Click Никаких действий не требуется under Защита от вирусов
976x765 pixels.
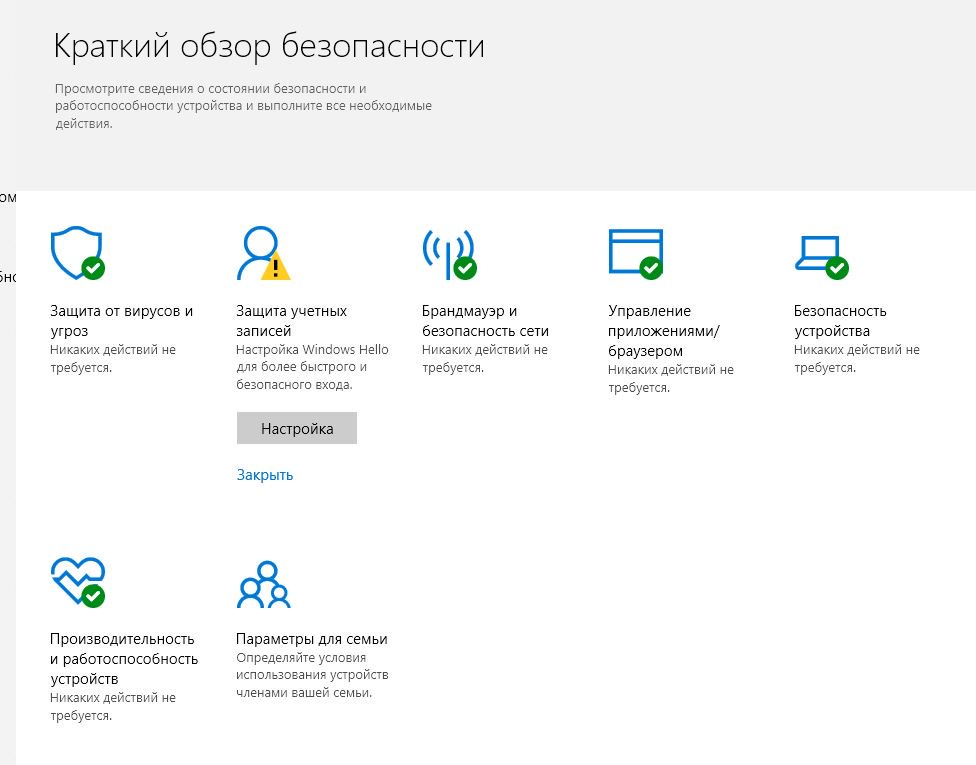pos(113,359)
